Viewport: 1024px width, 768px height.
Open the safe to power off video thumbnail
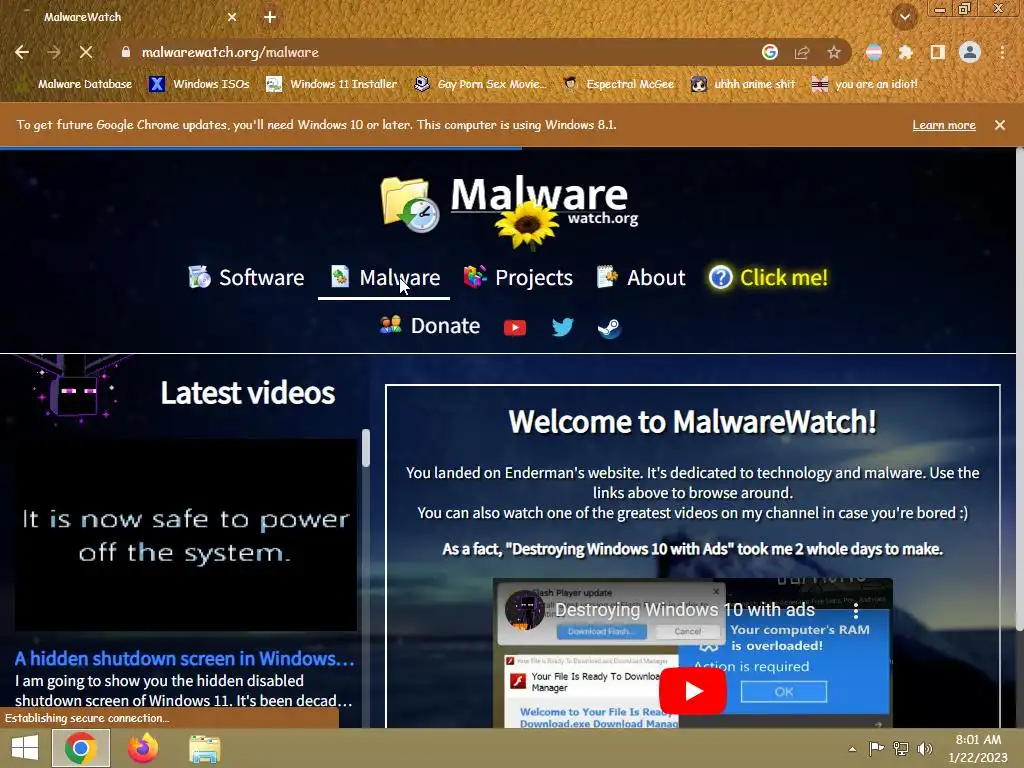point(186,536)
